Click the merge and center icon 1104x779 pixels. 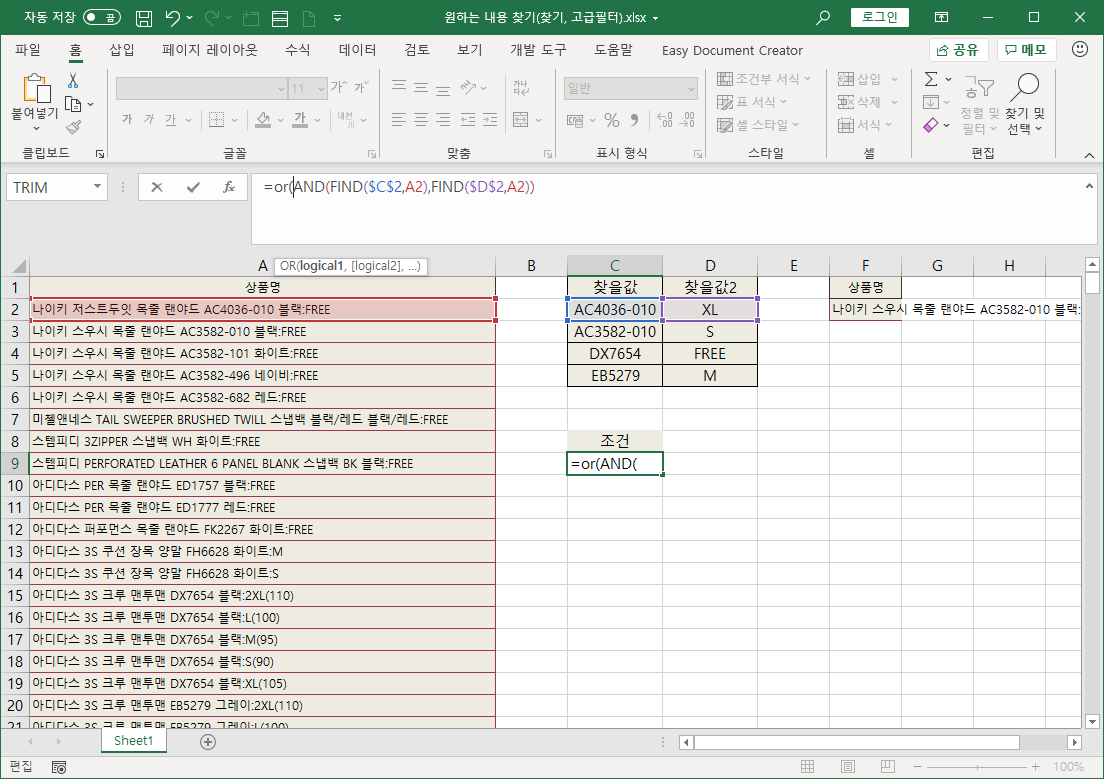point(520,120)
